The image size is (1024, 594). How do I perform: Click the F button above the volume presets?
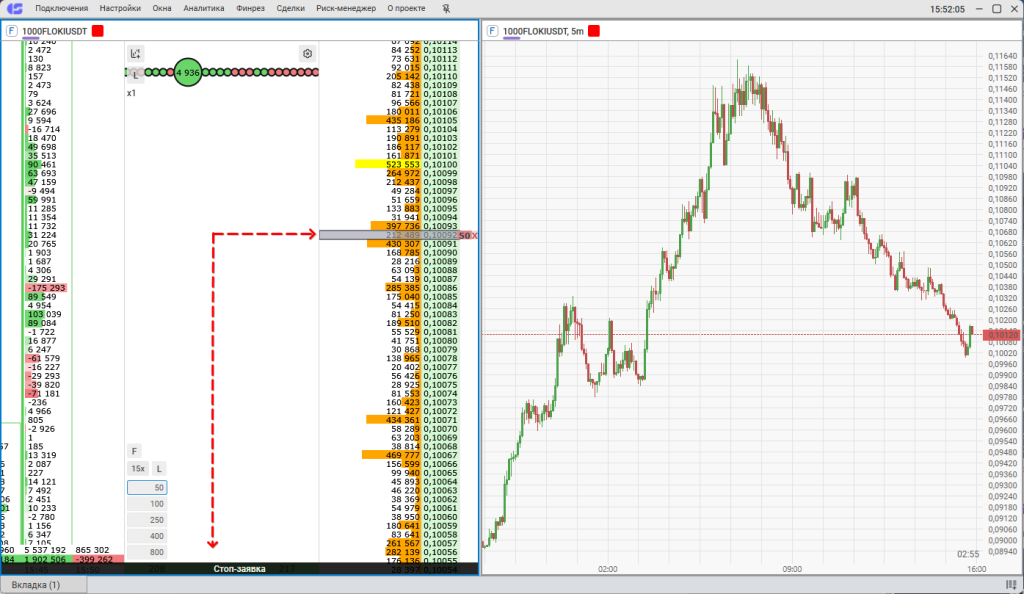coord(134,451)
